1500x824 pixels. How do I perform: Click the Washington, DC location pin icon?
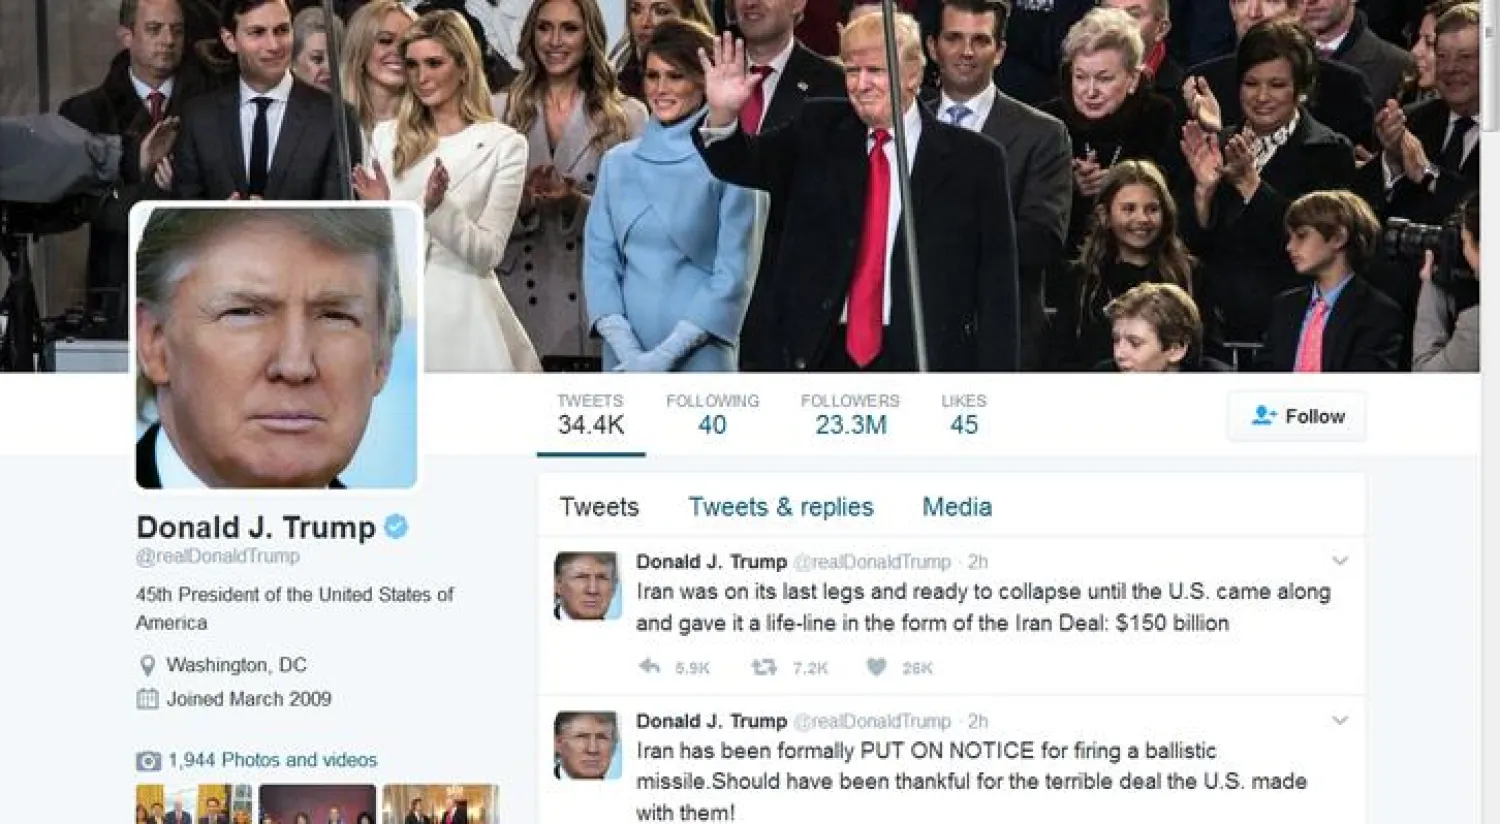[x=147, y=665]
